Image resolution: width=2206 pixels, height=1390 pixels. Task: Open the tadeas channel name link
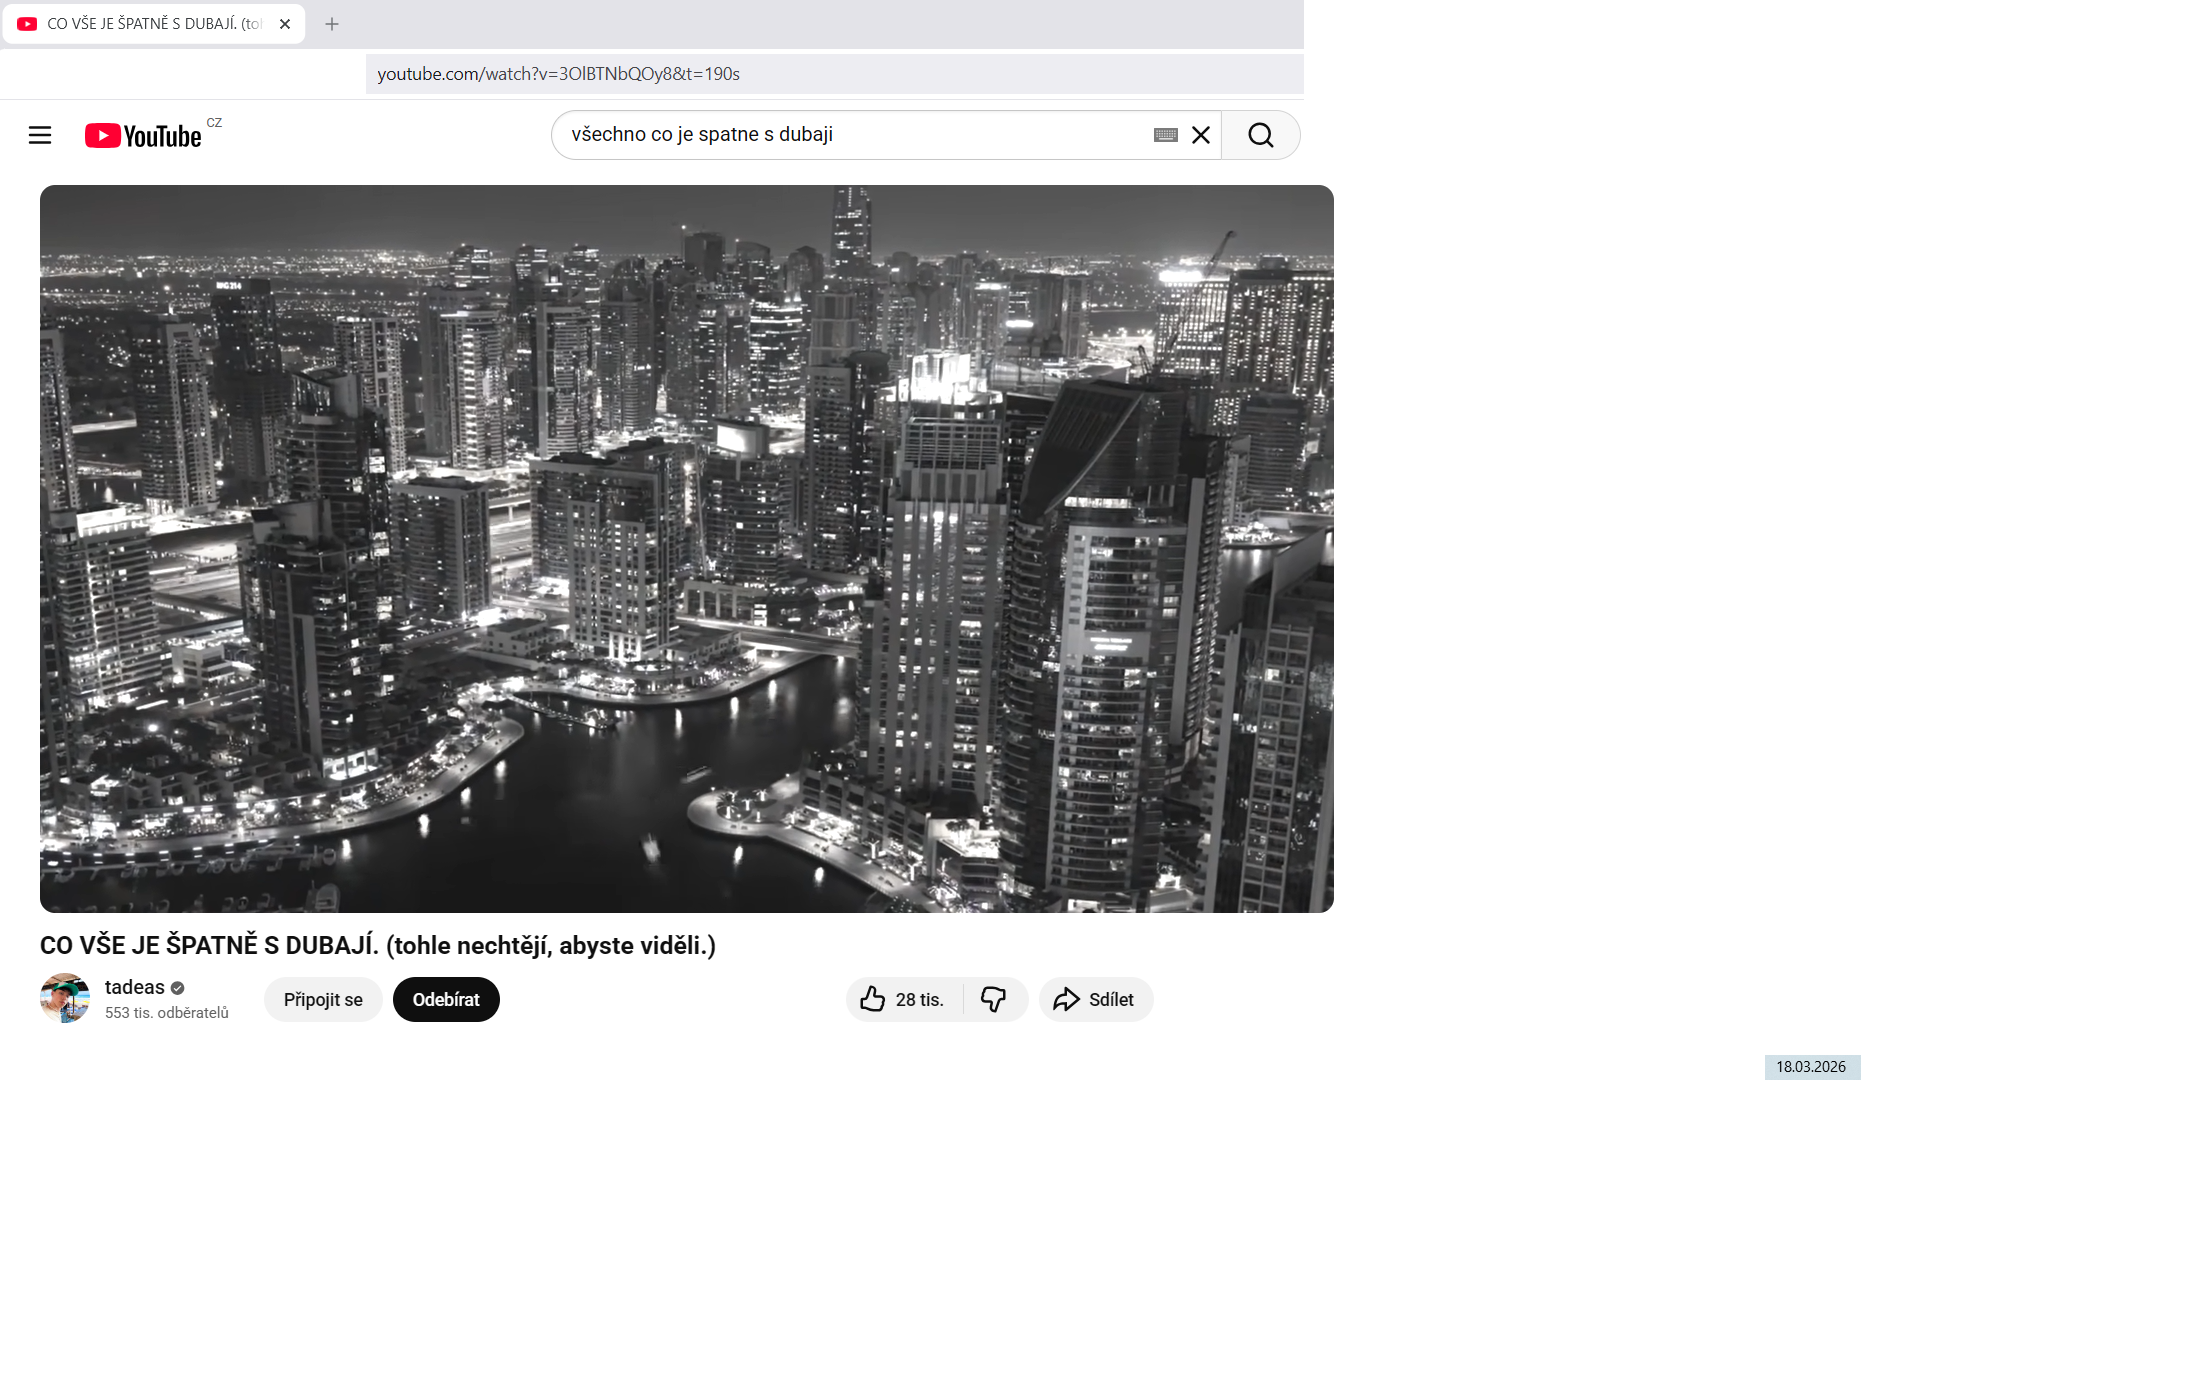[x=134, y=987]
